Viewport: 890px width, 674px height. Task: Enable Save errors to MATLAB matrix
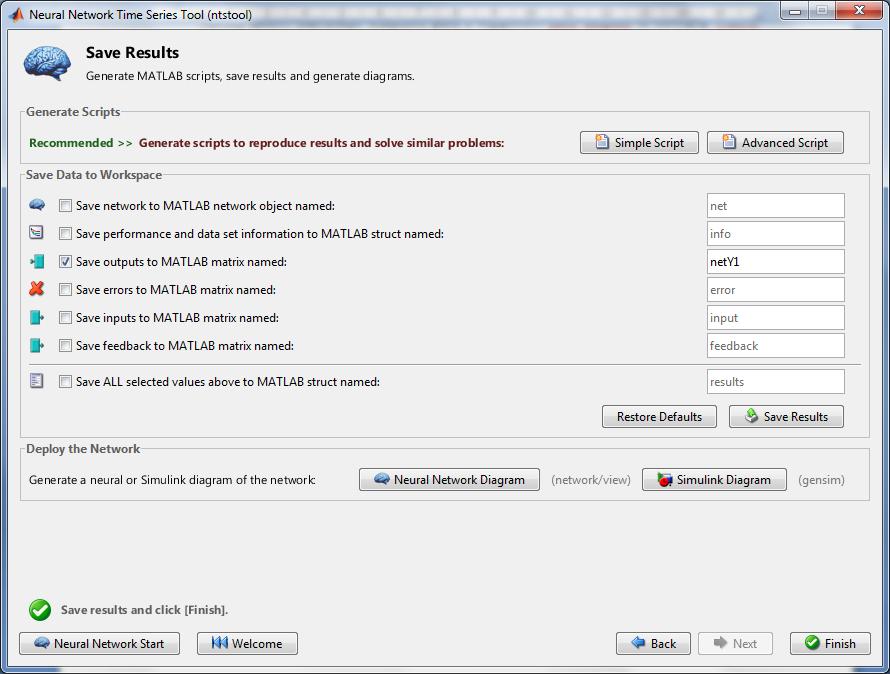click(65, 290)
